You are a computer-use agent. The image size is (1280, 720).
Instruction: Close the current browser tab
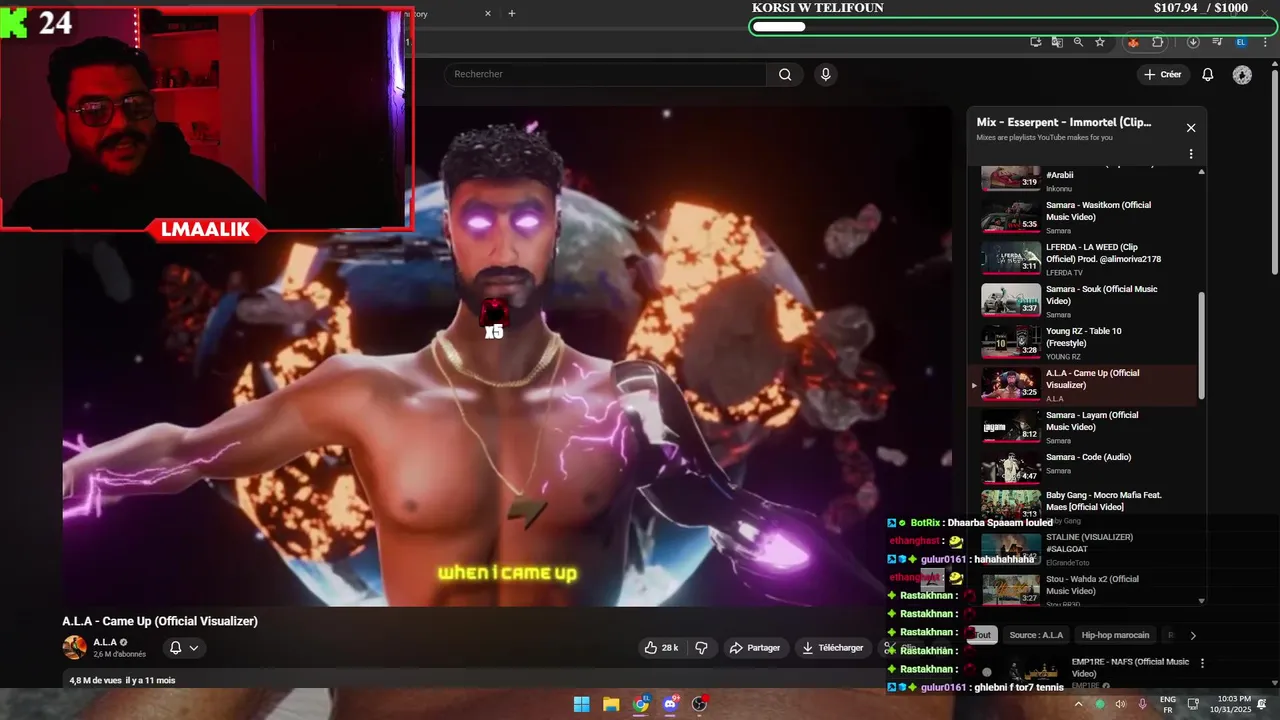[x=488, y=14]
